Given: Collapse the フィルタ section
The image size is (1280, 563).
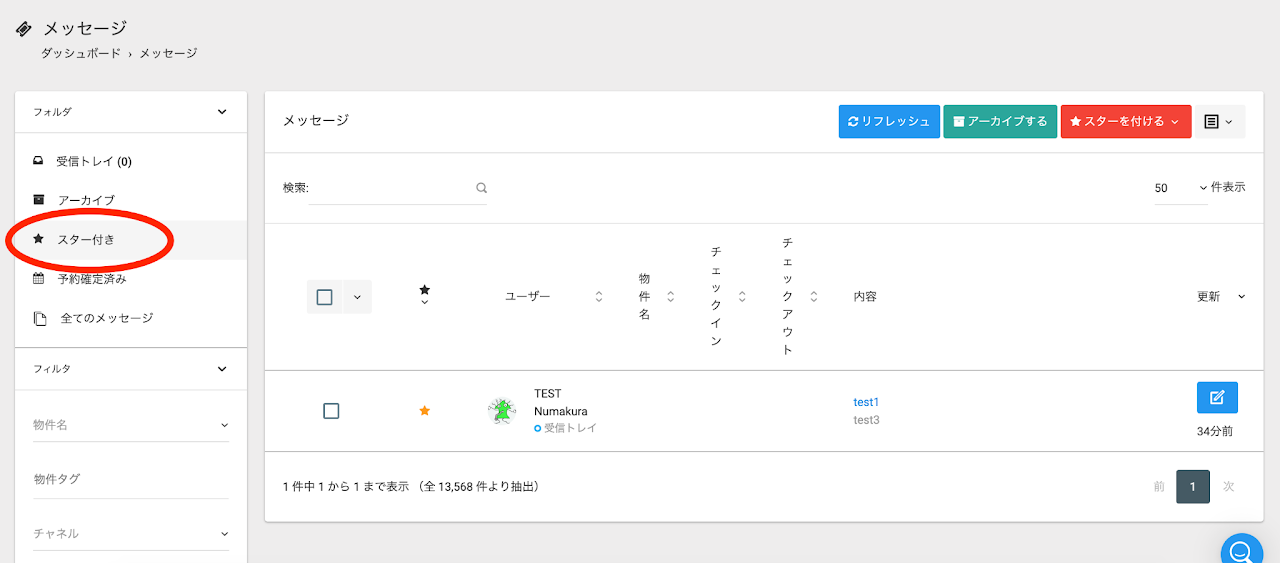Looking at the screenshot, I should [x=222, y=369].
